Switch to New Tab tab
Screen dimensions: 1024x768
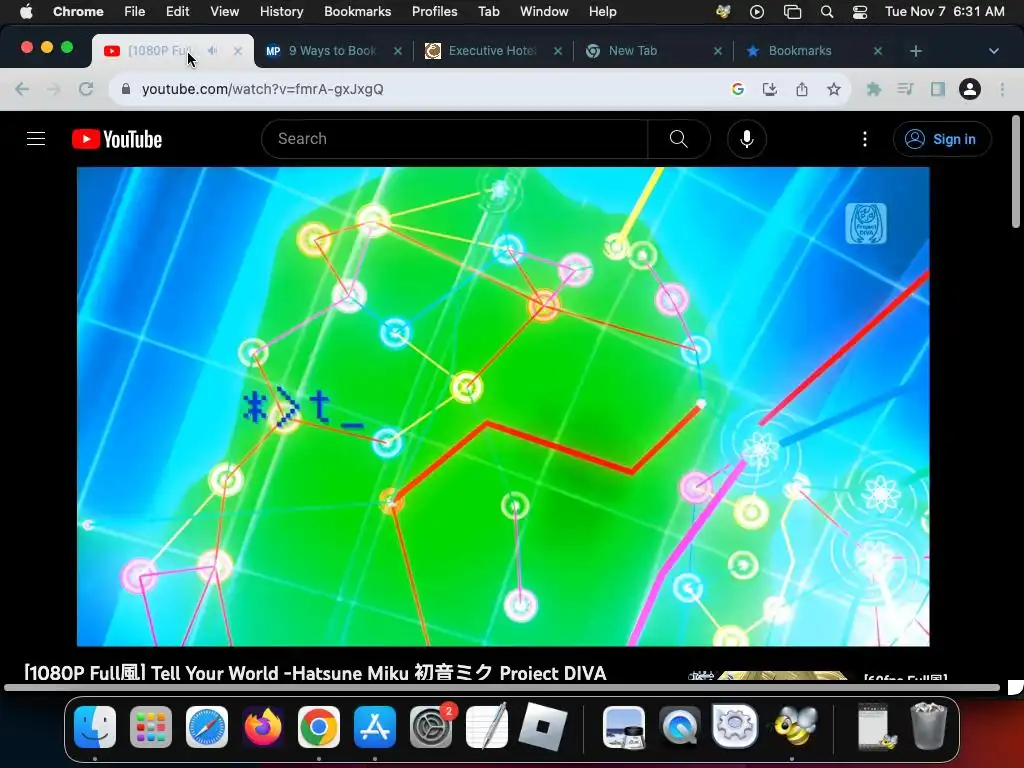point(653,50)
